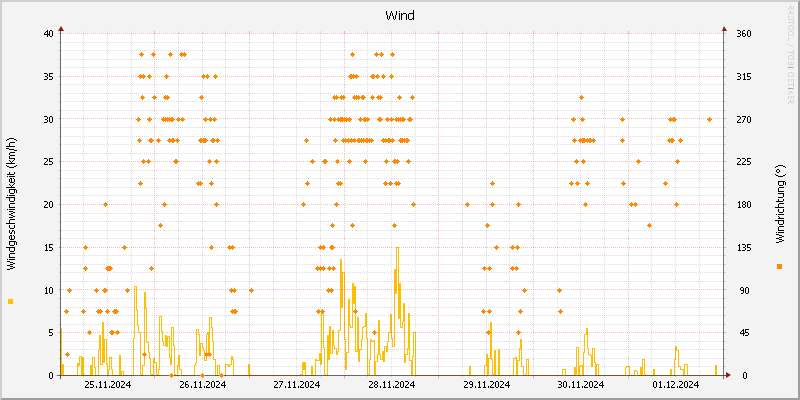Image resolution: width=800 pixels, height=400 pixels.
Task: Select the 30.11.2024 date label
Action: [x=581, y=385]
